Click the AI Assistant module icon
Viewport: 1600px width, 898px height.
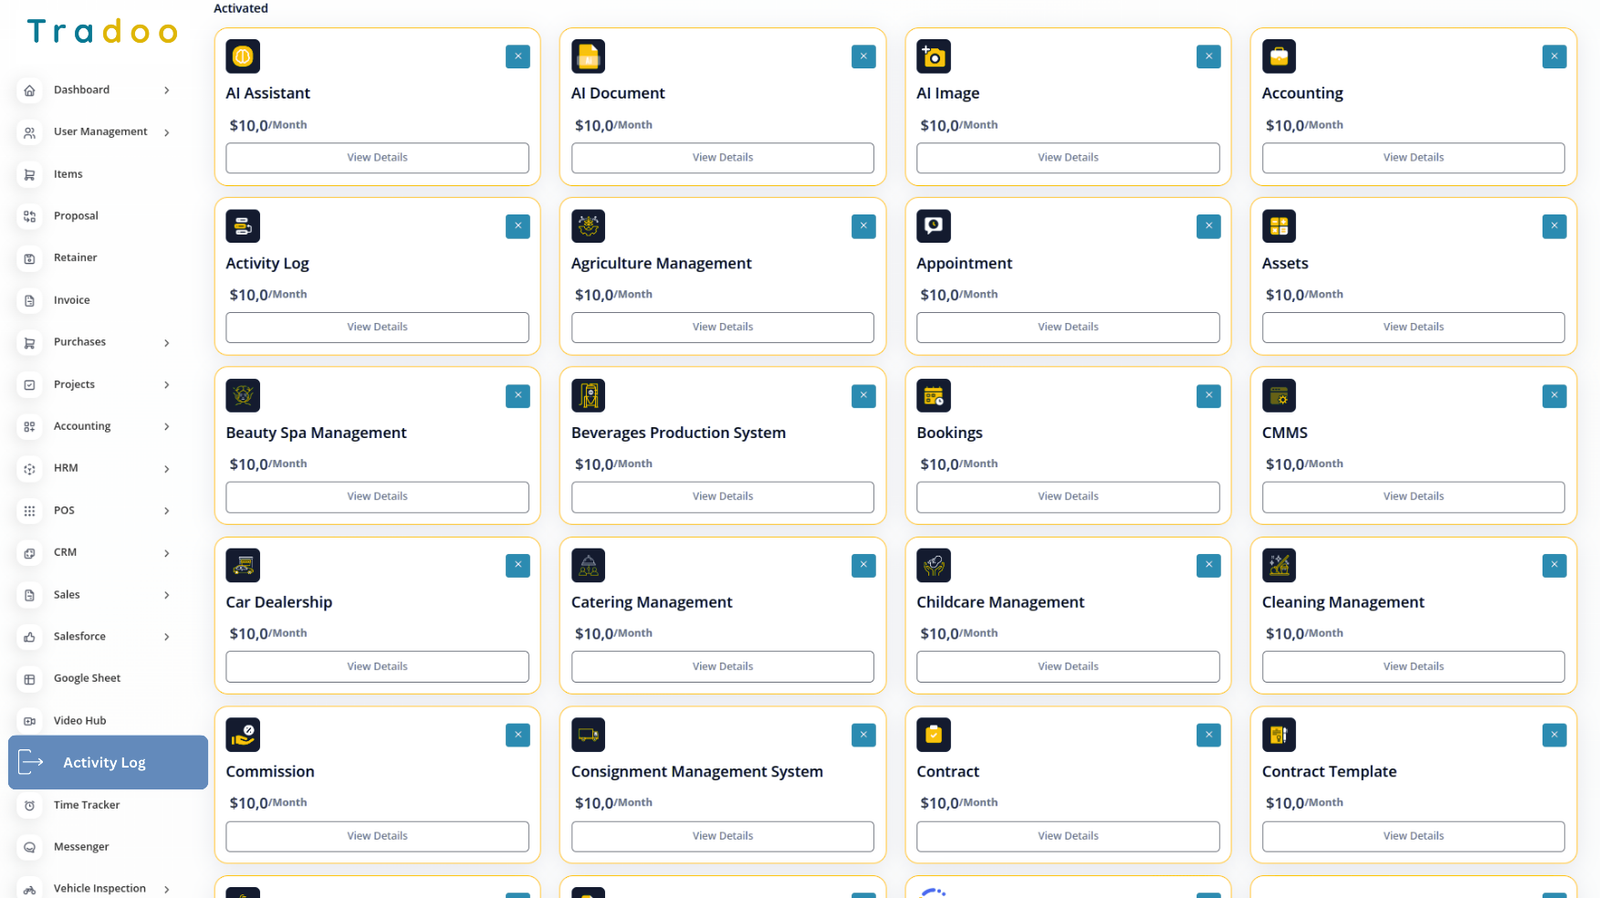pyautogui.click(x=242, y=57)
